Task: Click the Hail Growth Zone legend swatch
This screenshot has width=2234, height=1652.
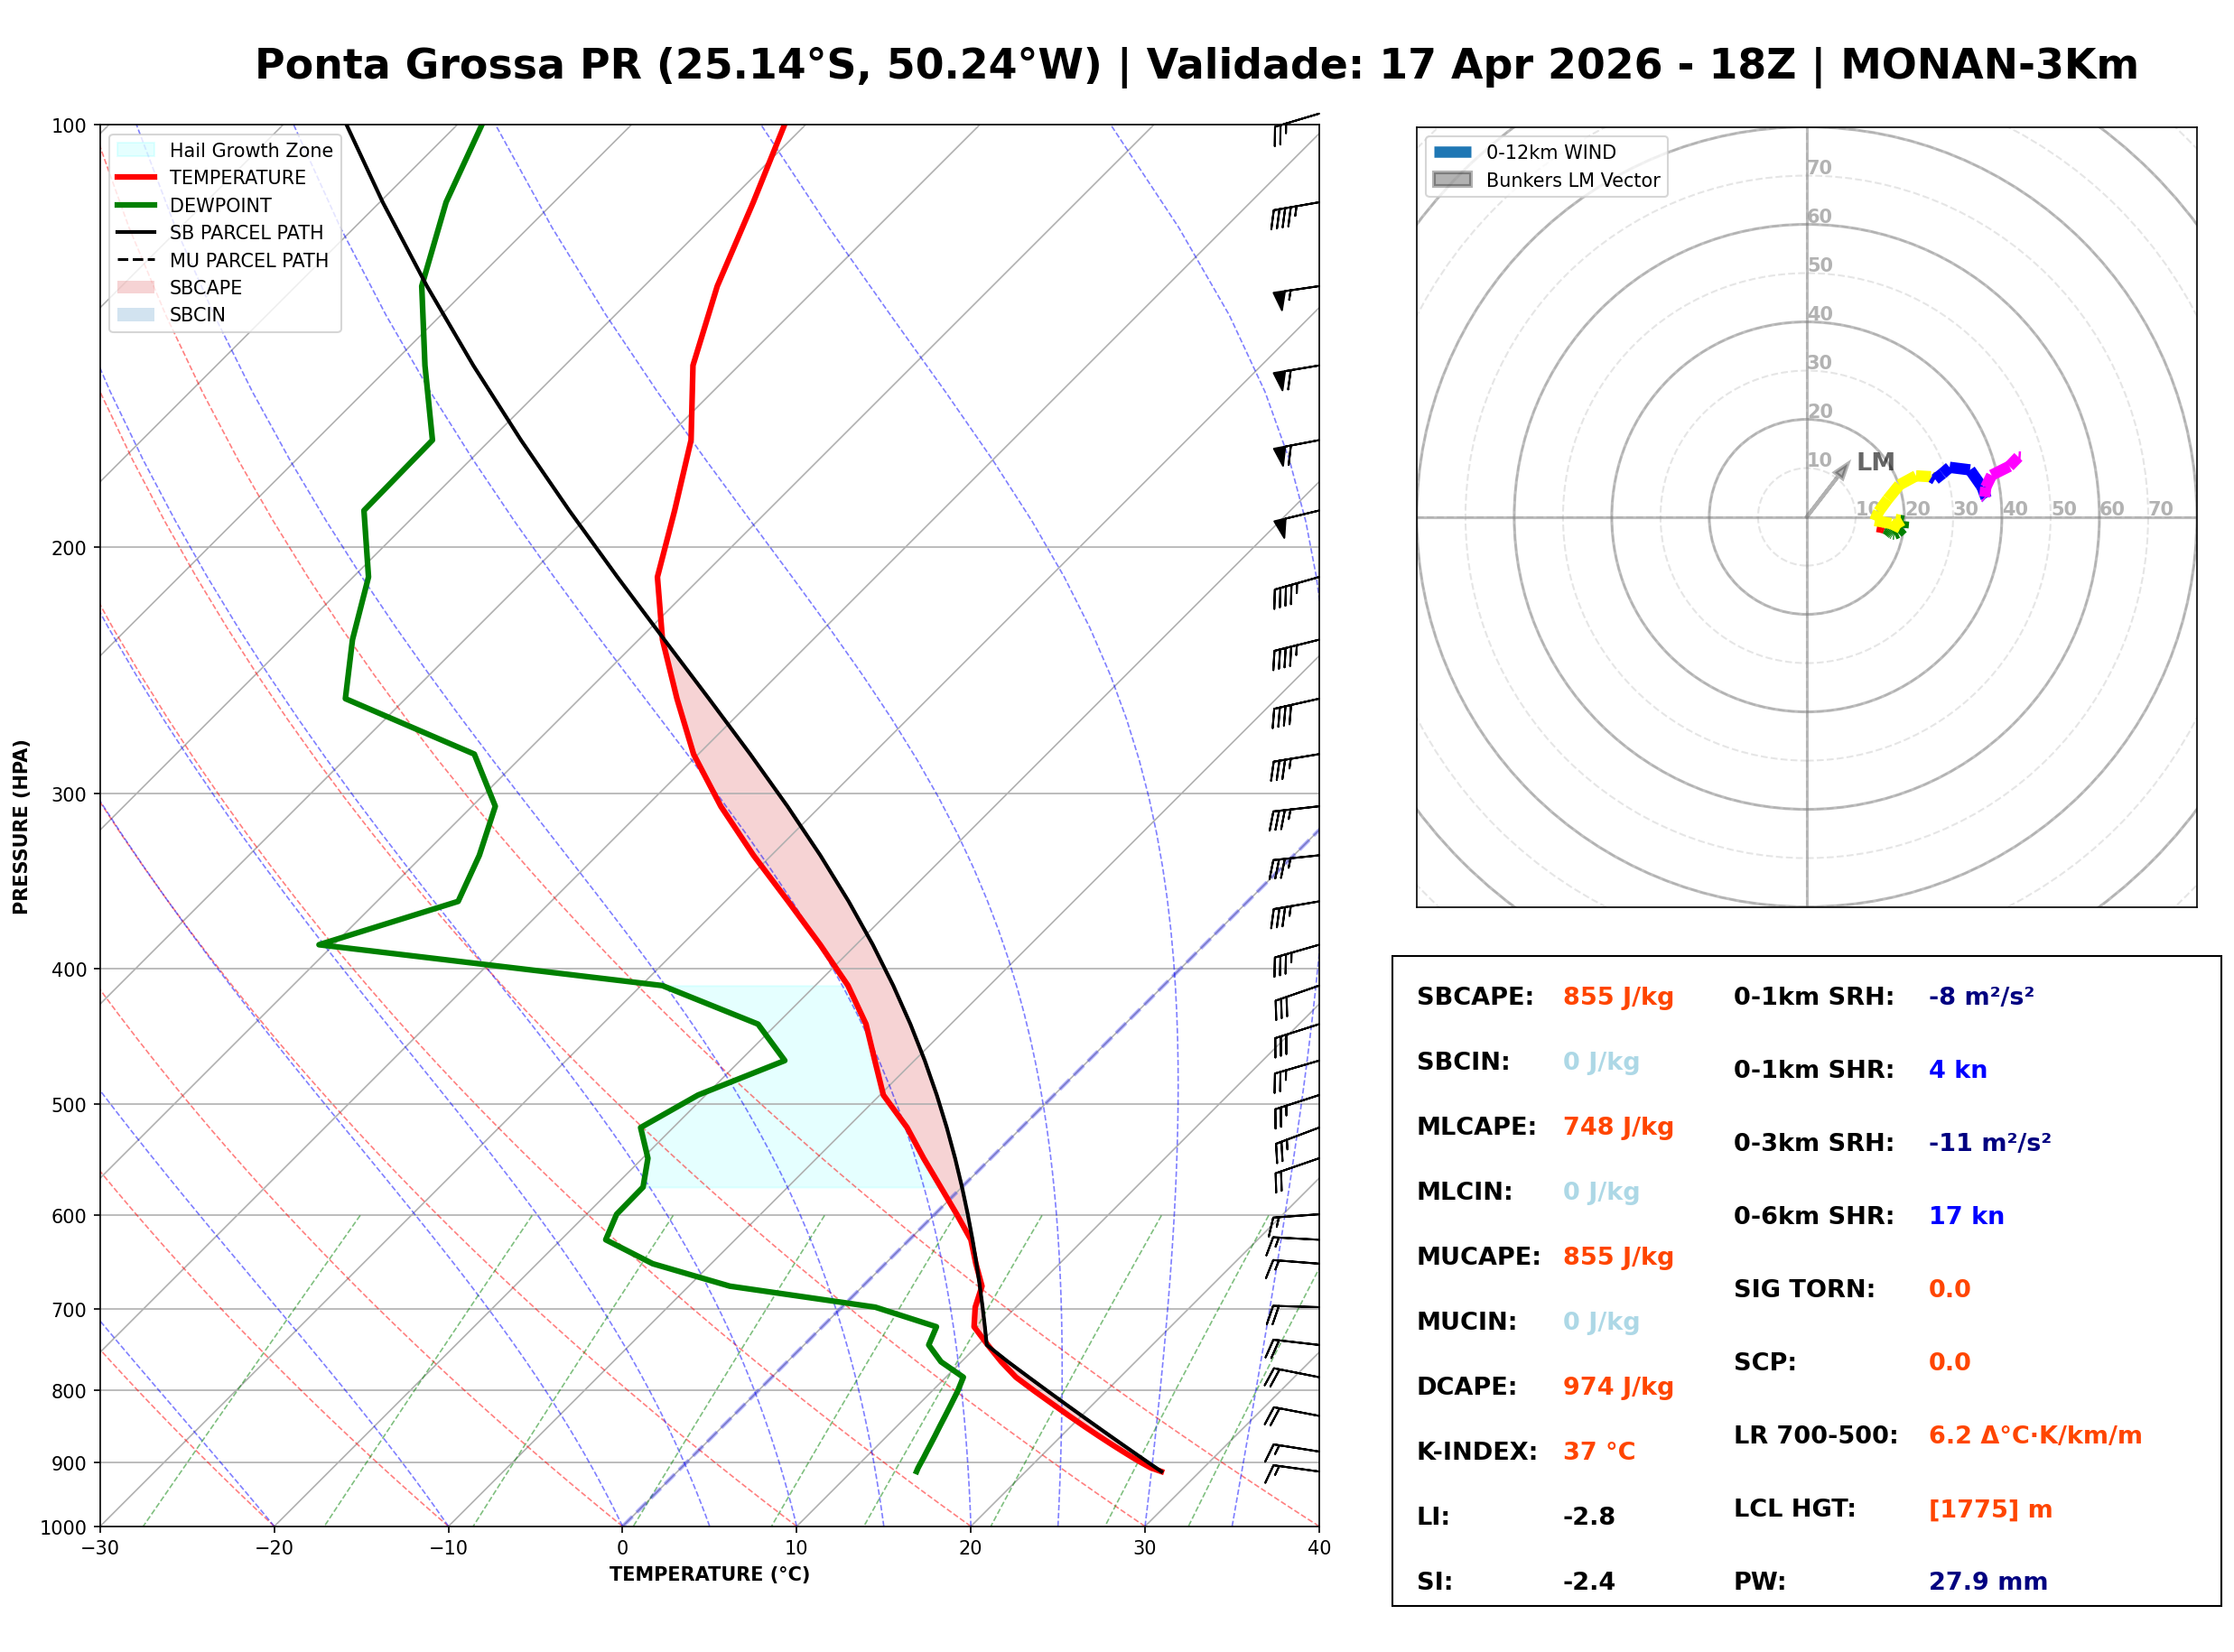Action: pyautogui.click(x=136, y=150)
